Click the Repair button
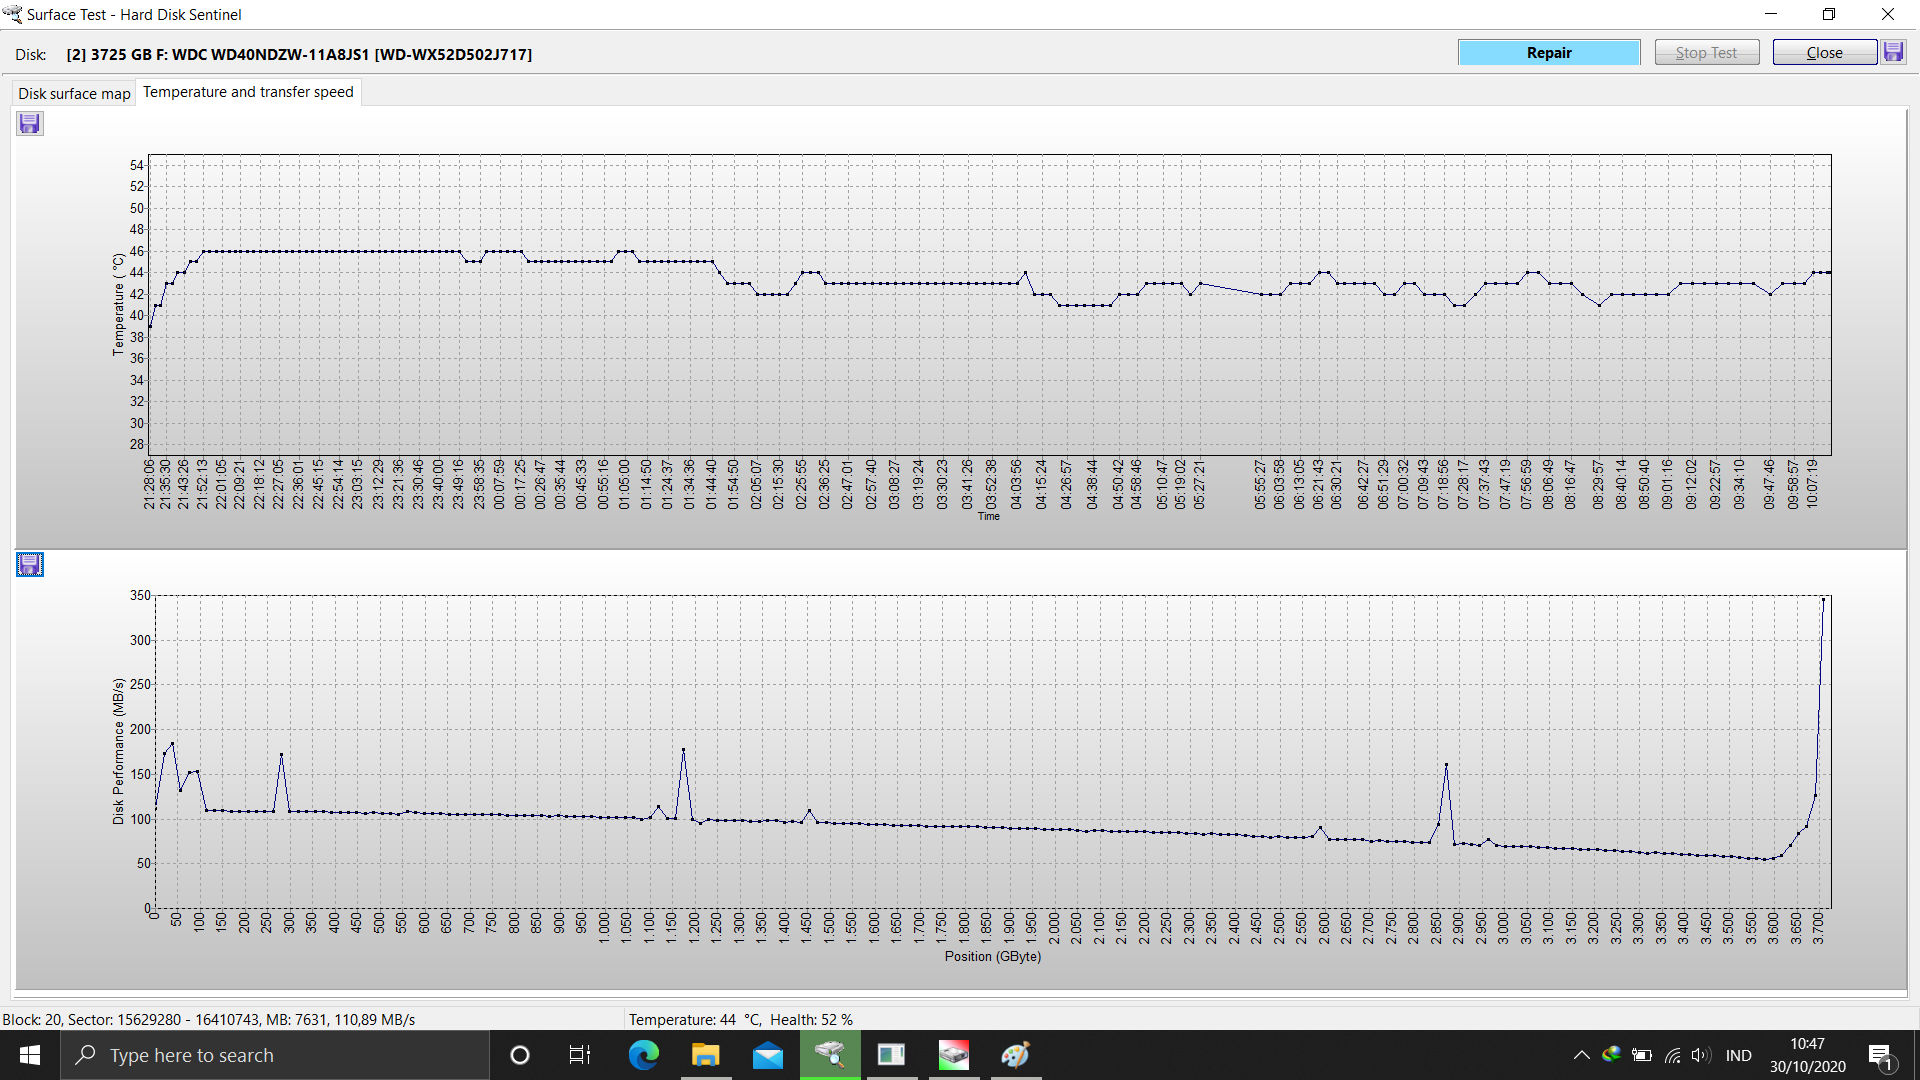1920x1080 pixels. [x=1549, y=53]
